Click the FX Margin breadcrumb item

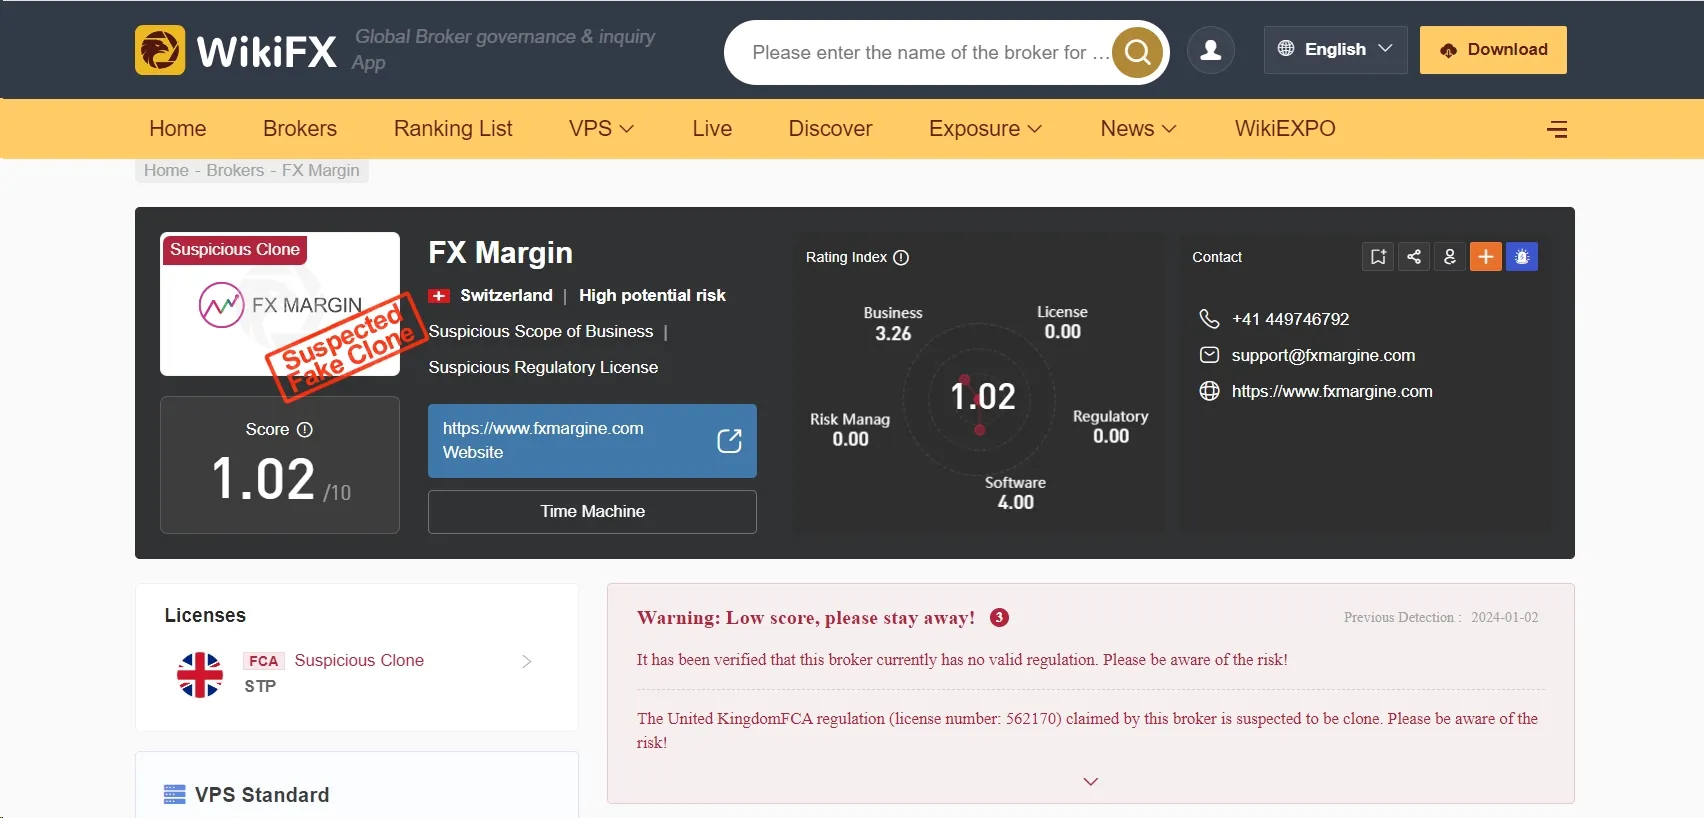click(x=320, y=171)
